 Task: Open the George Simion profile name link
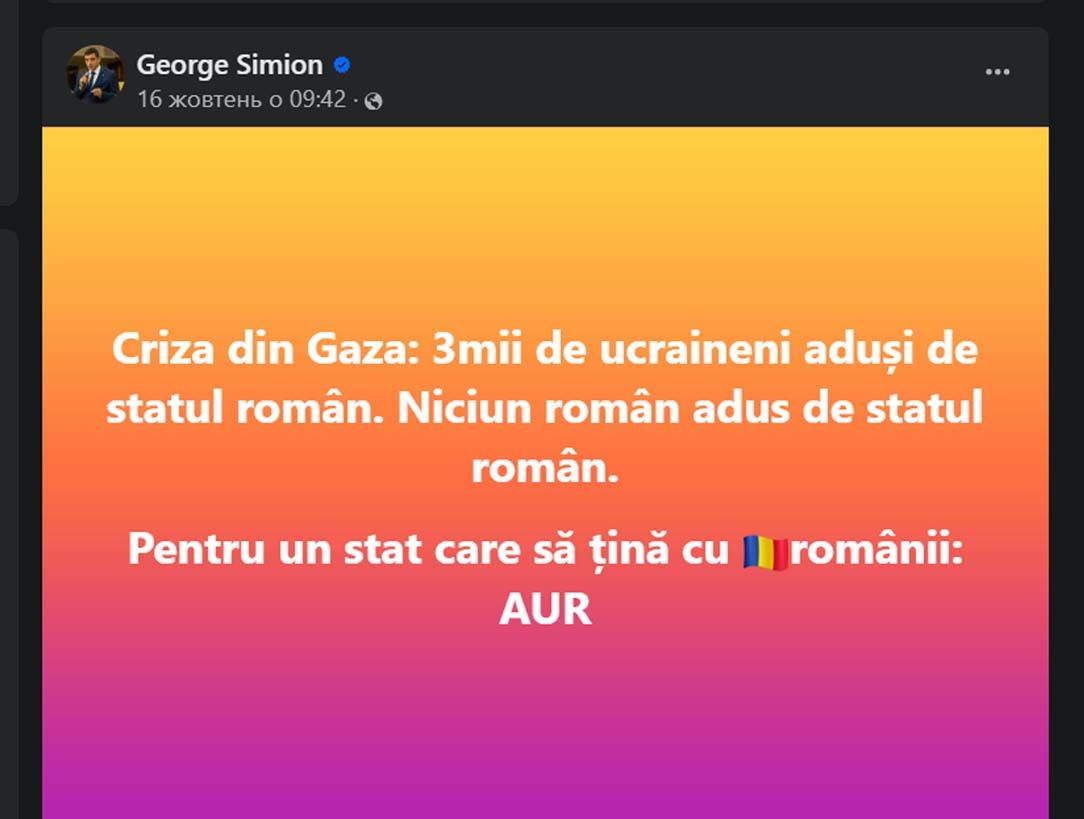[229, 65]
